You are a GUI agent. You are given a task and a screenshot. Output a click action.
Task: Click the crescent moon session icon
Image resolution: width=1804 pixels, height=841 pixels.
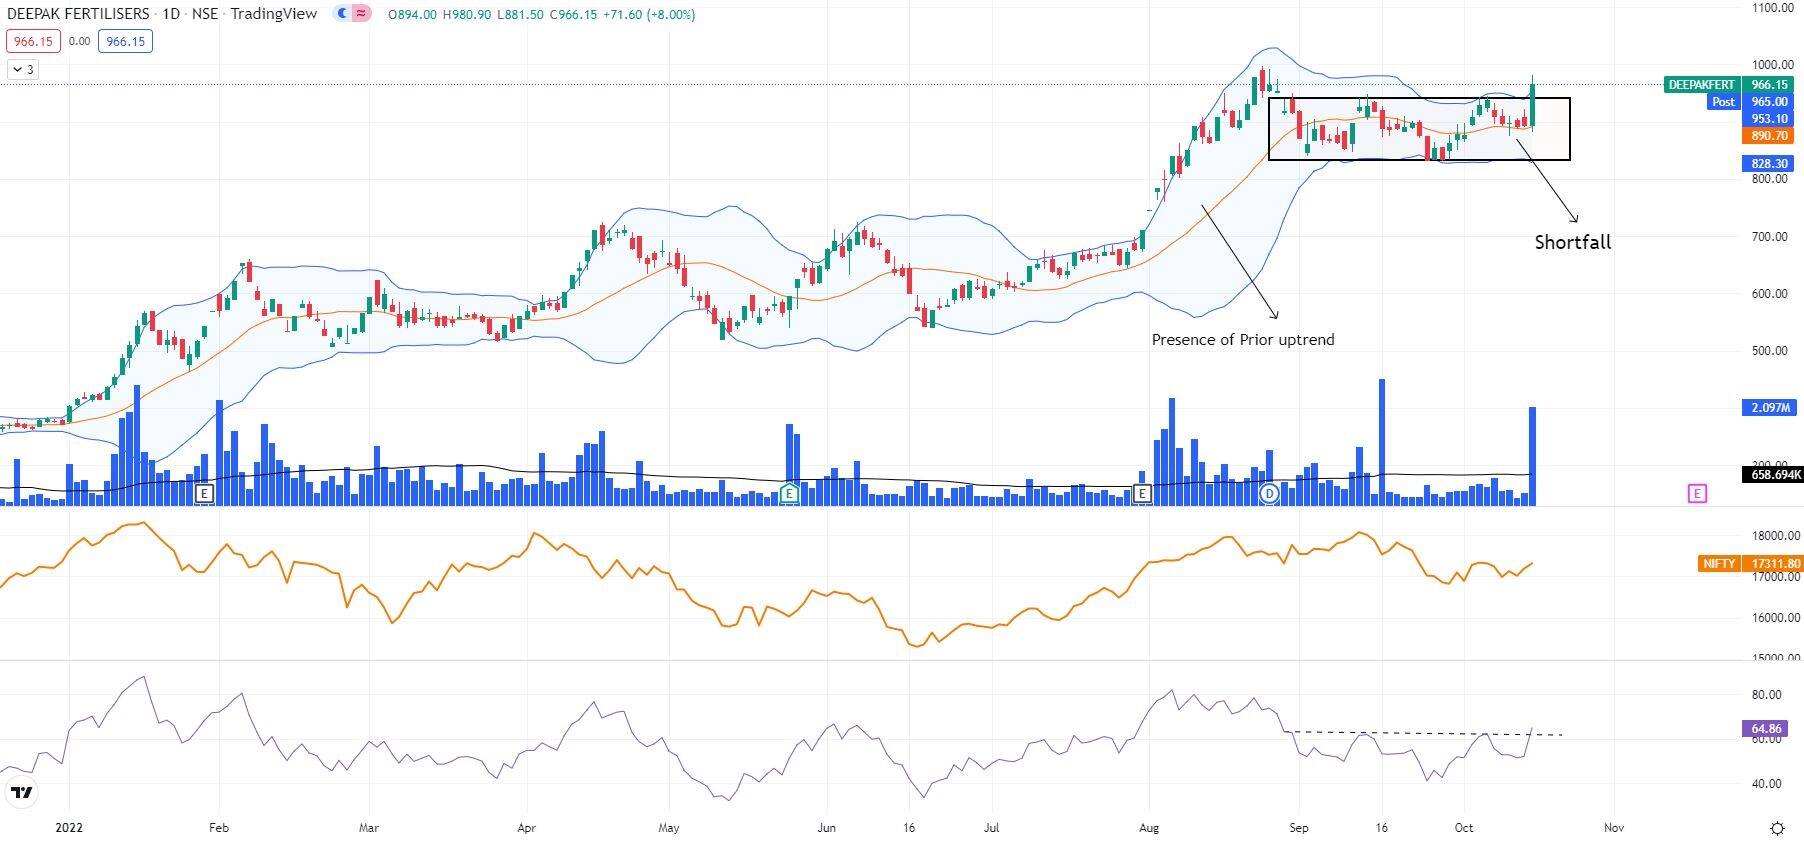coord(342,14)
